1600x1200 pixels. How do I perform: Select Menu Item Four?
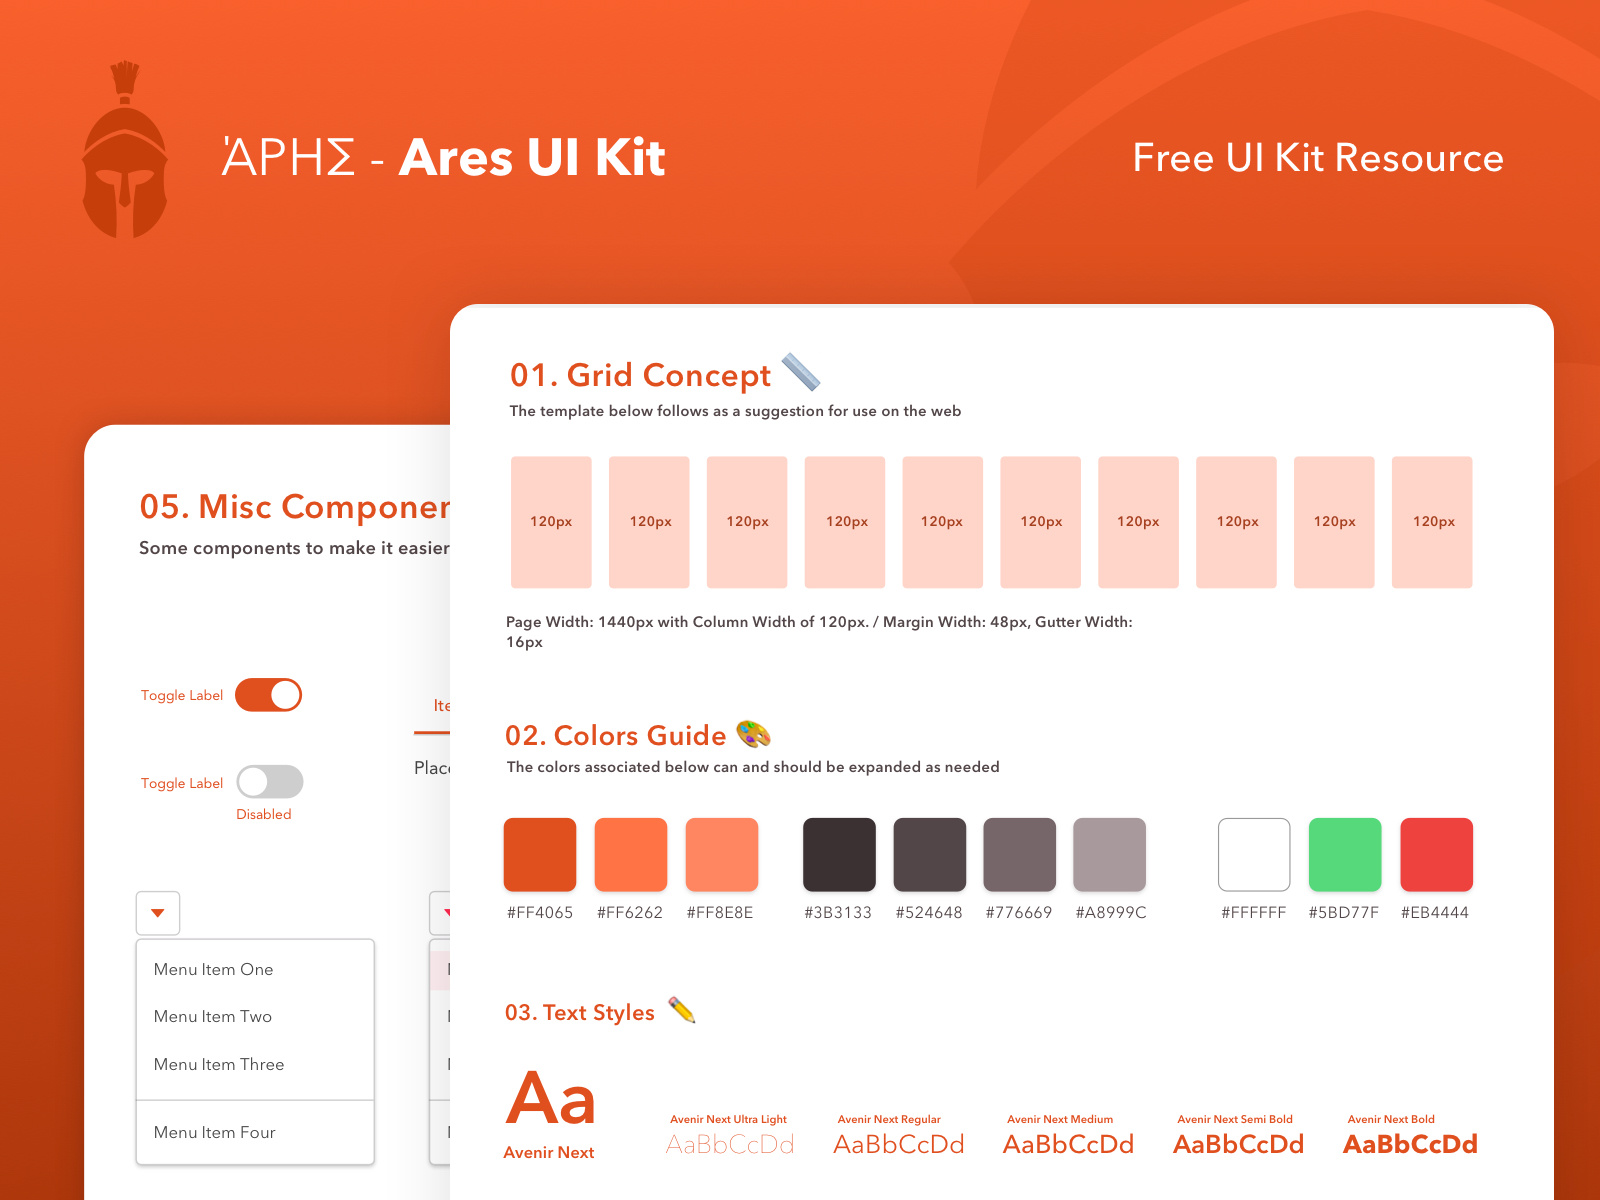point(255,1132)
